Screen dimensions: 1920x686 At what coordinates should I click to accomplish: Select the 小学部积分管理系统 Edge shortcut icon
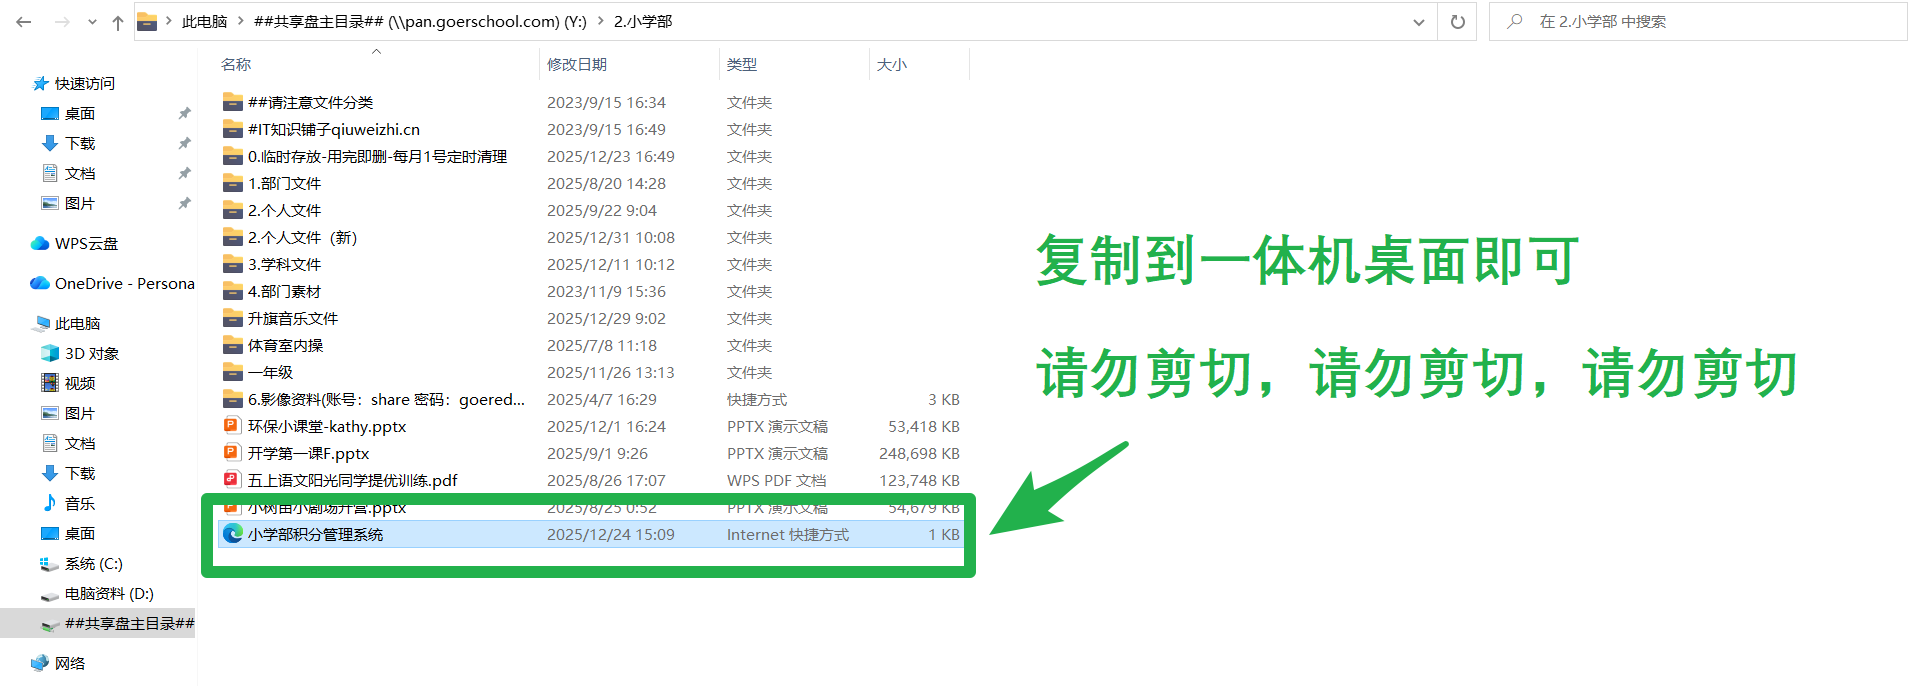(232, 534)
